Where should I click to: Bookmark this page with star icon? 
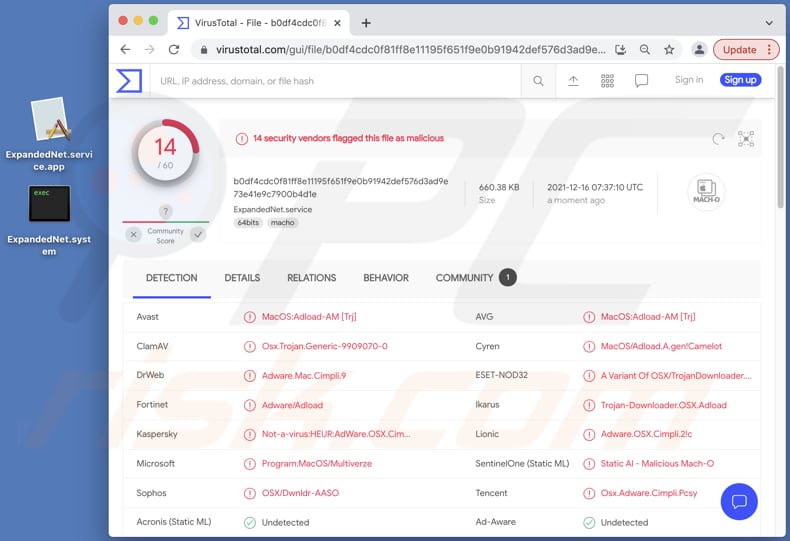coord(669,49)
